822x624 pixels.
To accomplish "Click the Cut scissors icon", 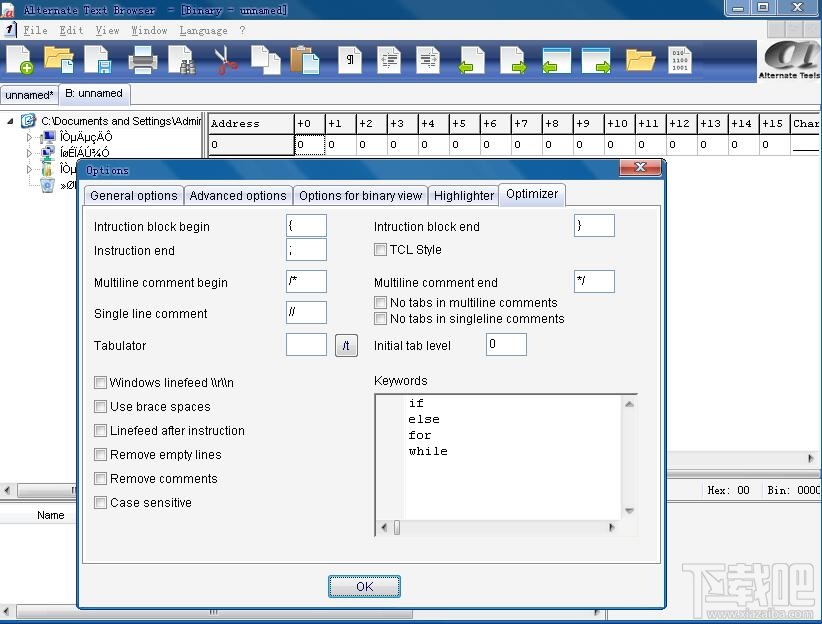I will (226, 60).
